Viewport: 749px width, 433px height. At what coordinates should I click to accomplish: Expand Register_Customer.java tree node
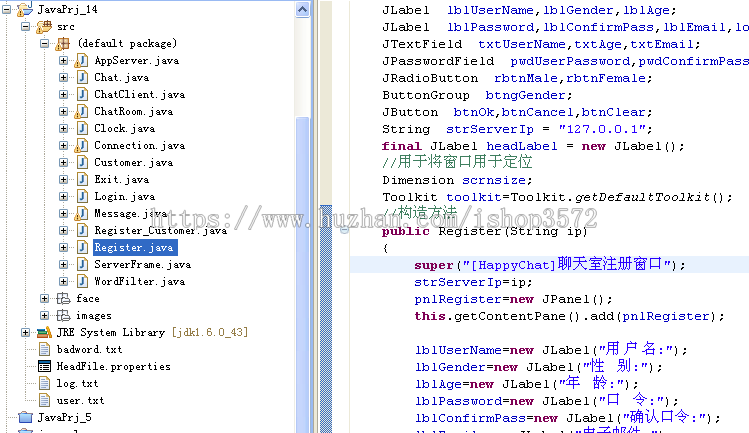click(x=63, y=230)
